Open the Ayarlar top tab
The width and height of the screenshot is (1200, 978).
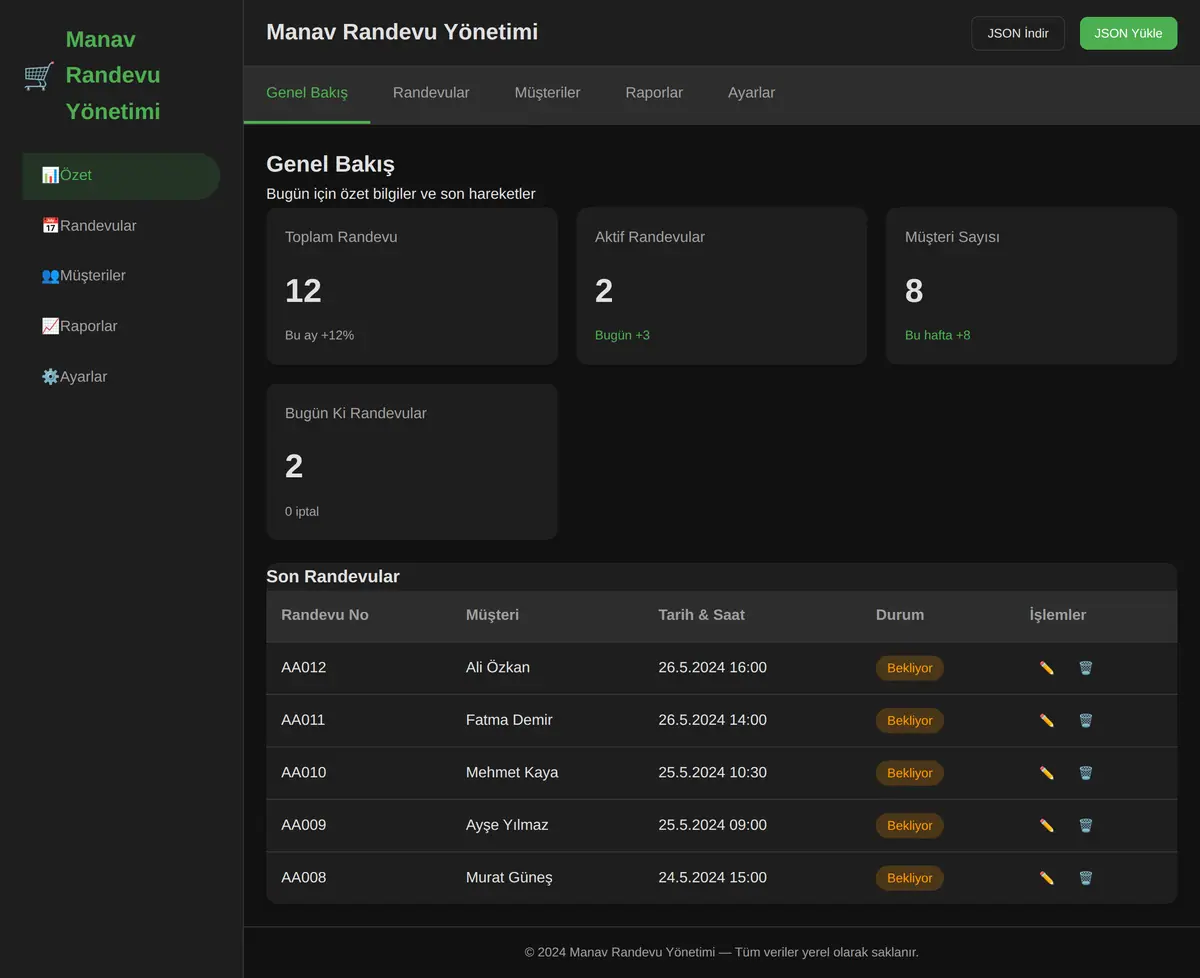[x=751, y=93]
